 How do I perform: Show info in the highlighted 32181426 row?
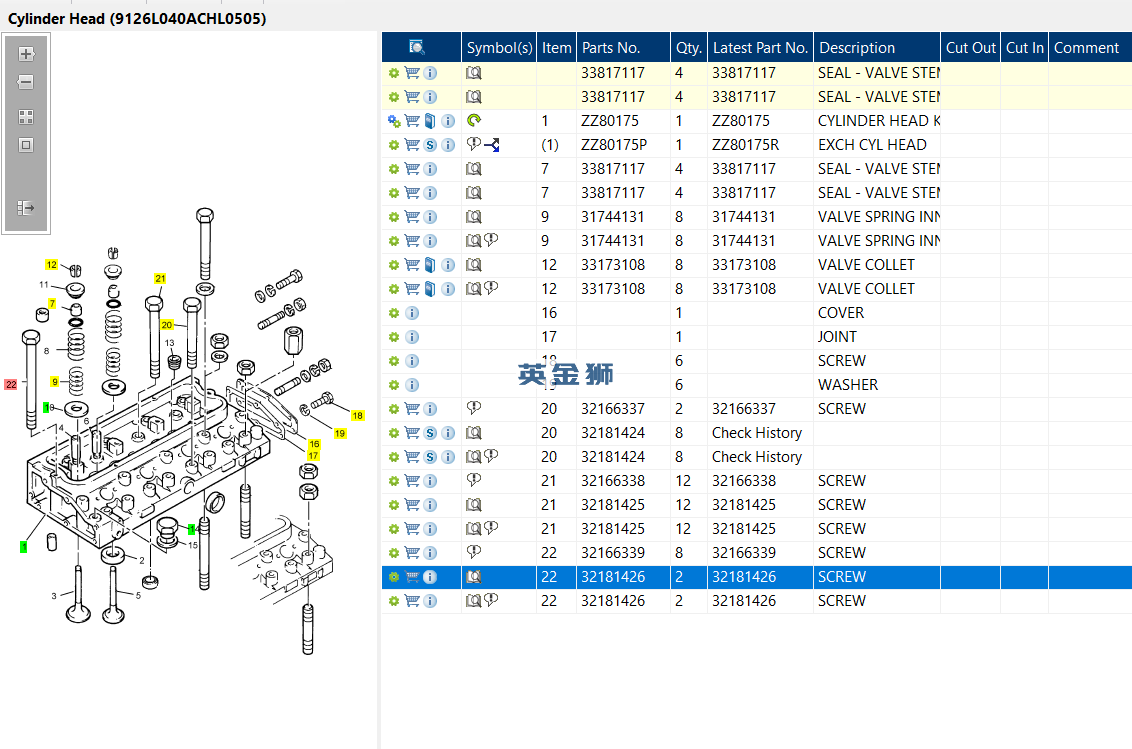click(430, 577)
